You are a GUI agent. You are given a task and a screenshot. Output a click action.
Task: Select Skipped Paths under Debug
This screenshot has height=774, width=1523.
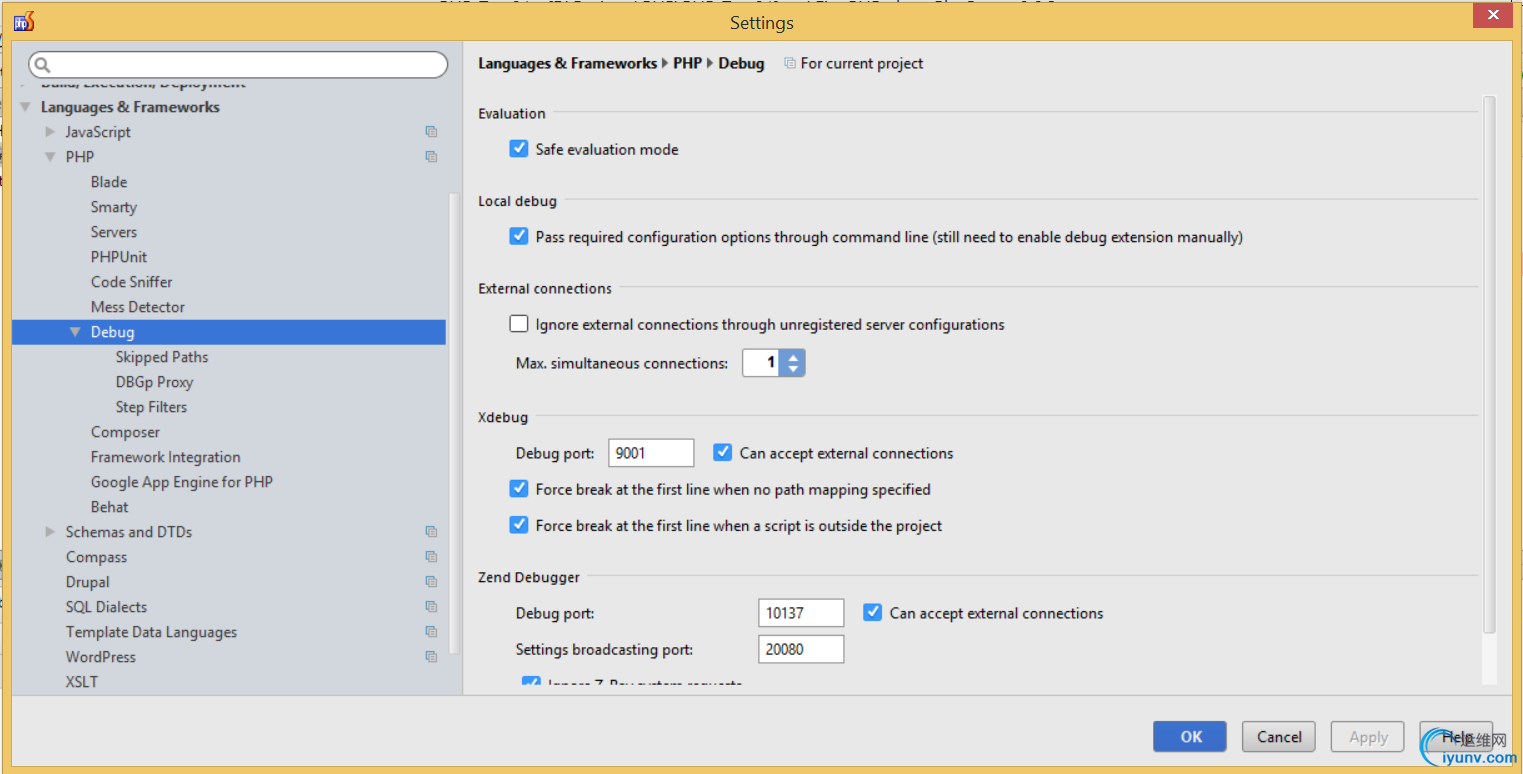[162, 357]
